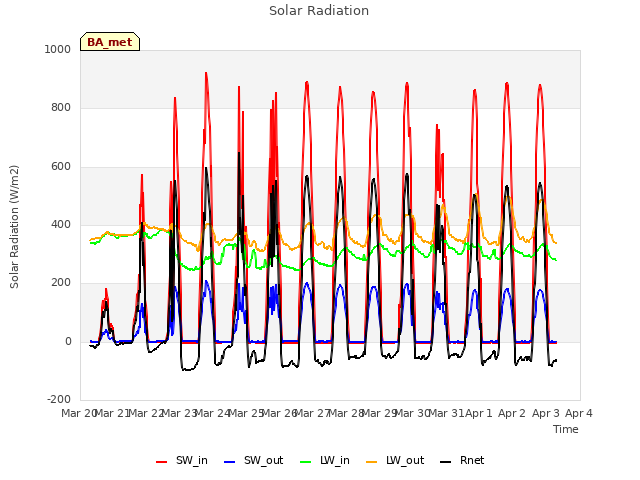Click the Mar 31 x-axis tick label
The image size is (640, 480).
click(447, 413)
